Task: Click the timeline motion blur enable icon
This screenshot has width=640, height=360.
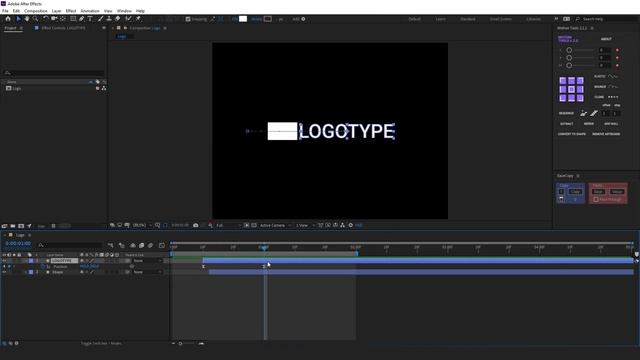Action: 151,245
